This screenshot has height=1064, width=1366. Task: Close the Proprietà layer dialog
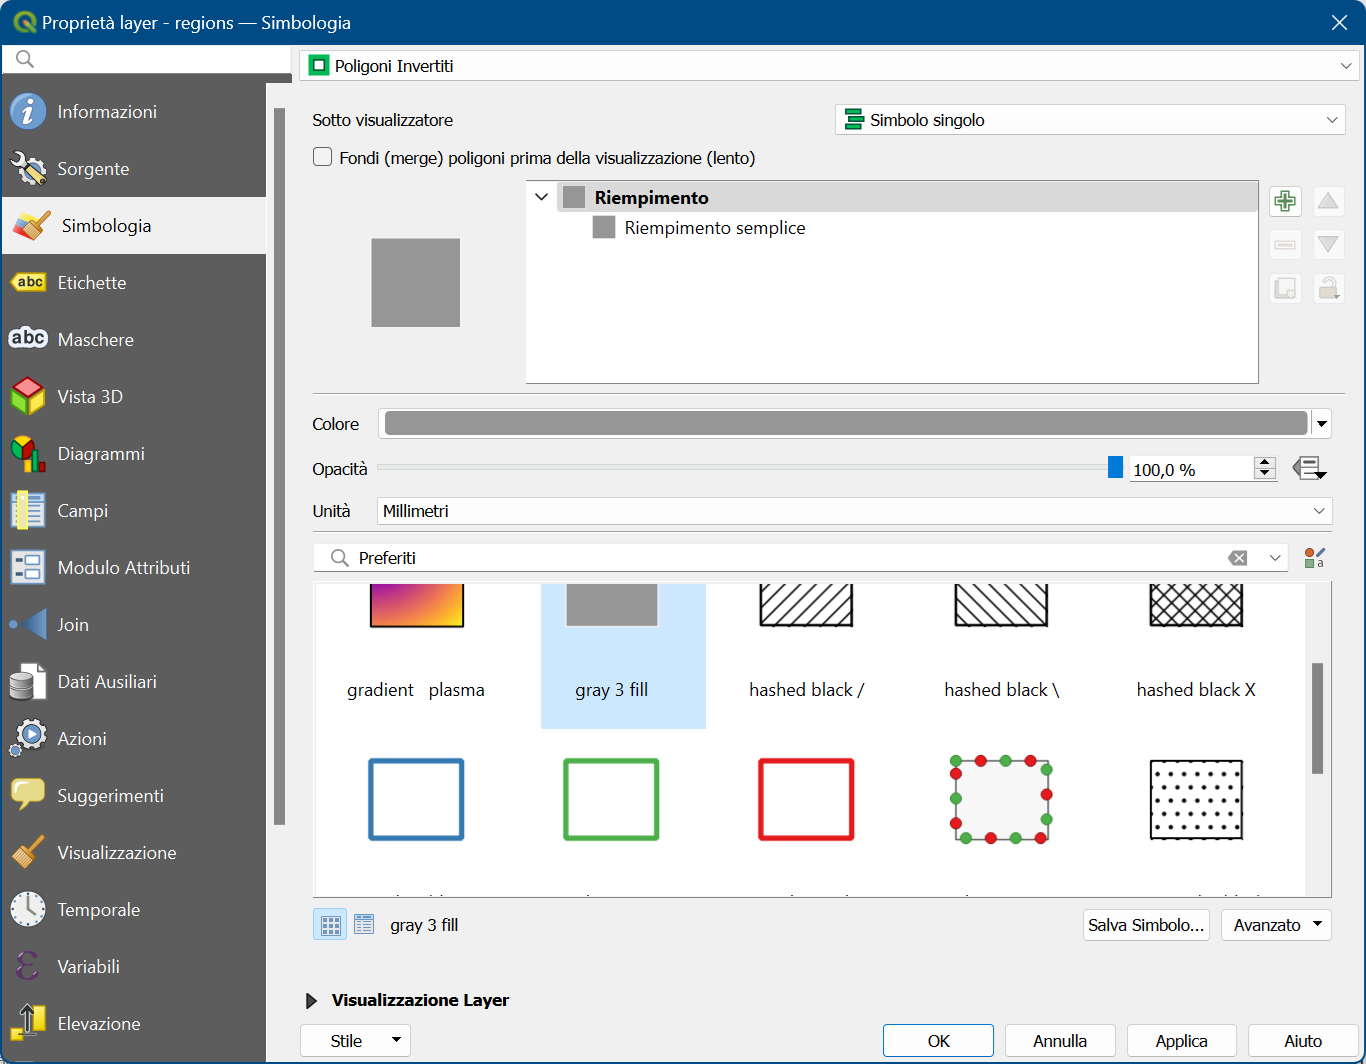(x=1340, y=22)
